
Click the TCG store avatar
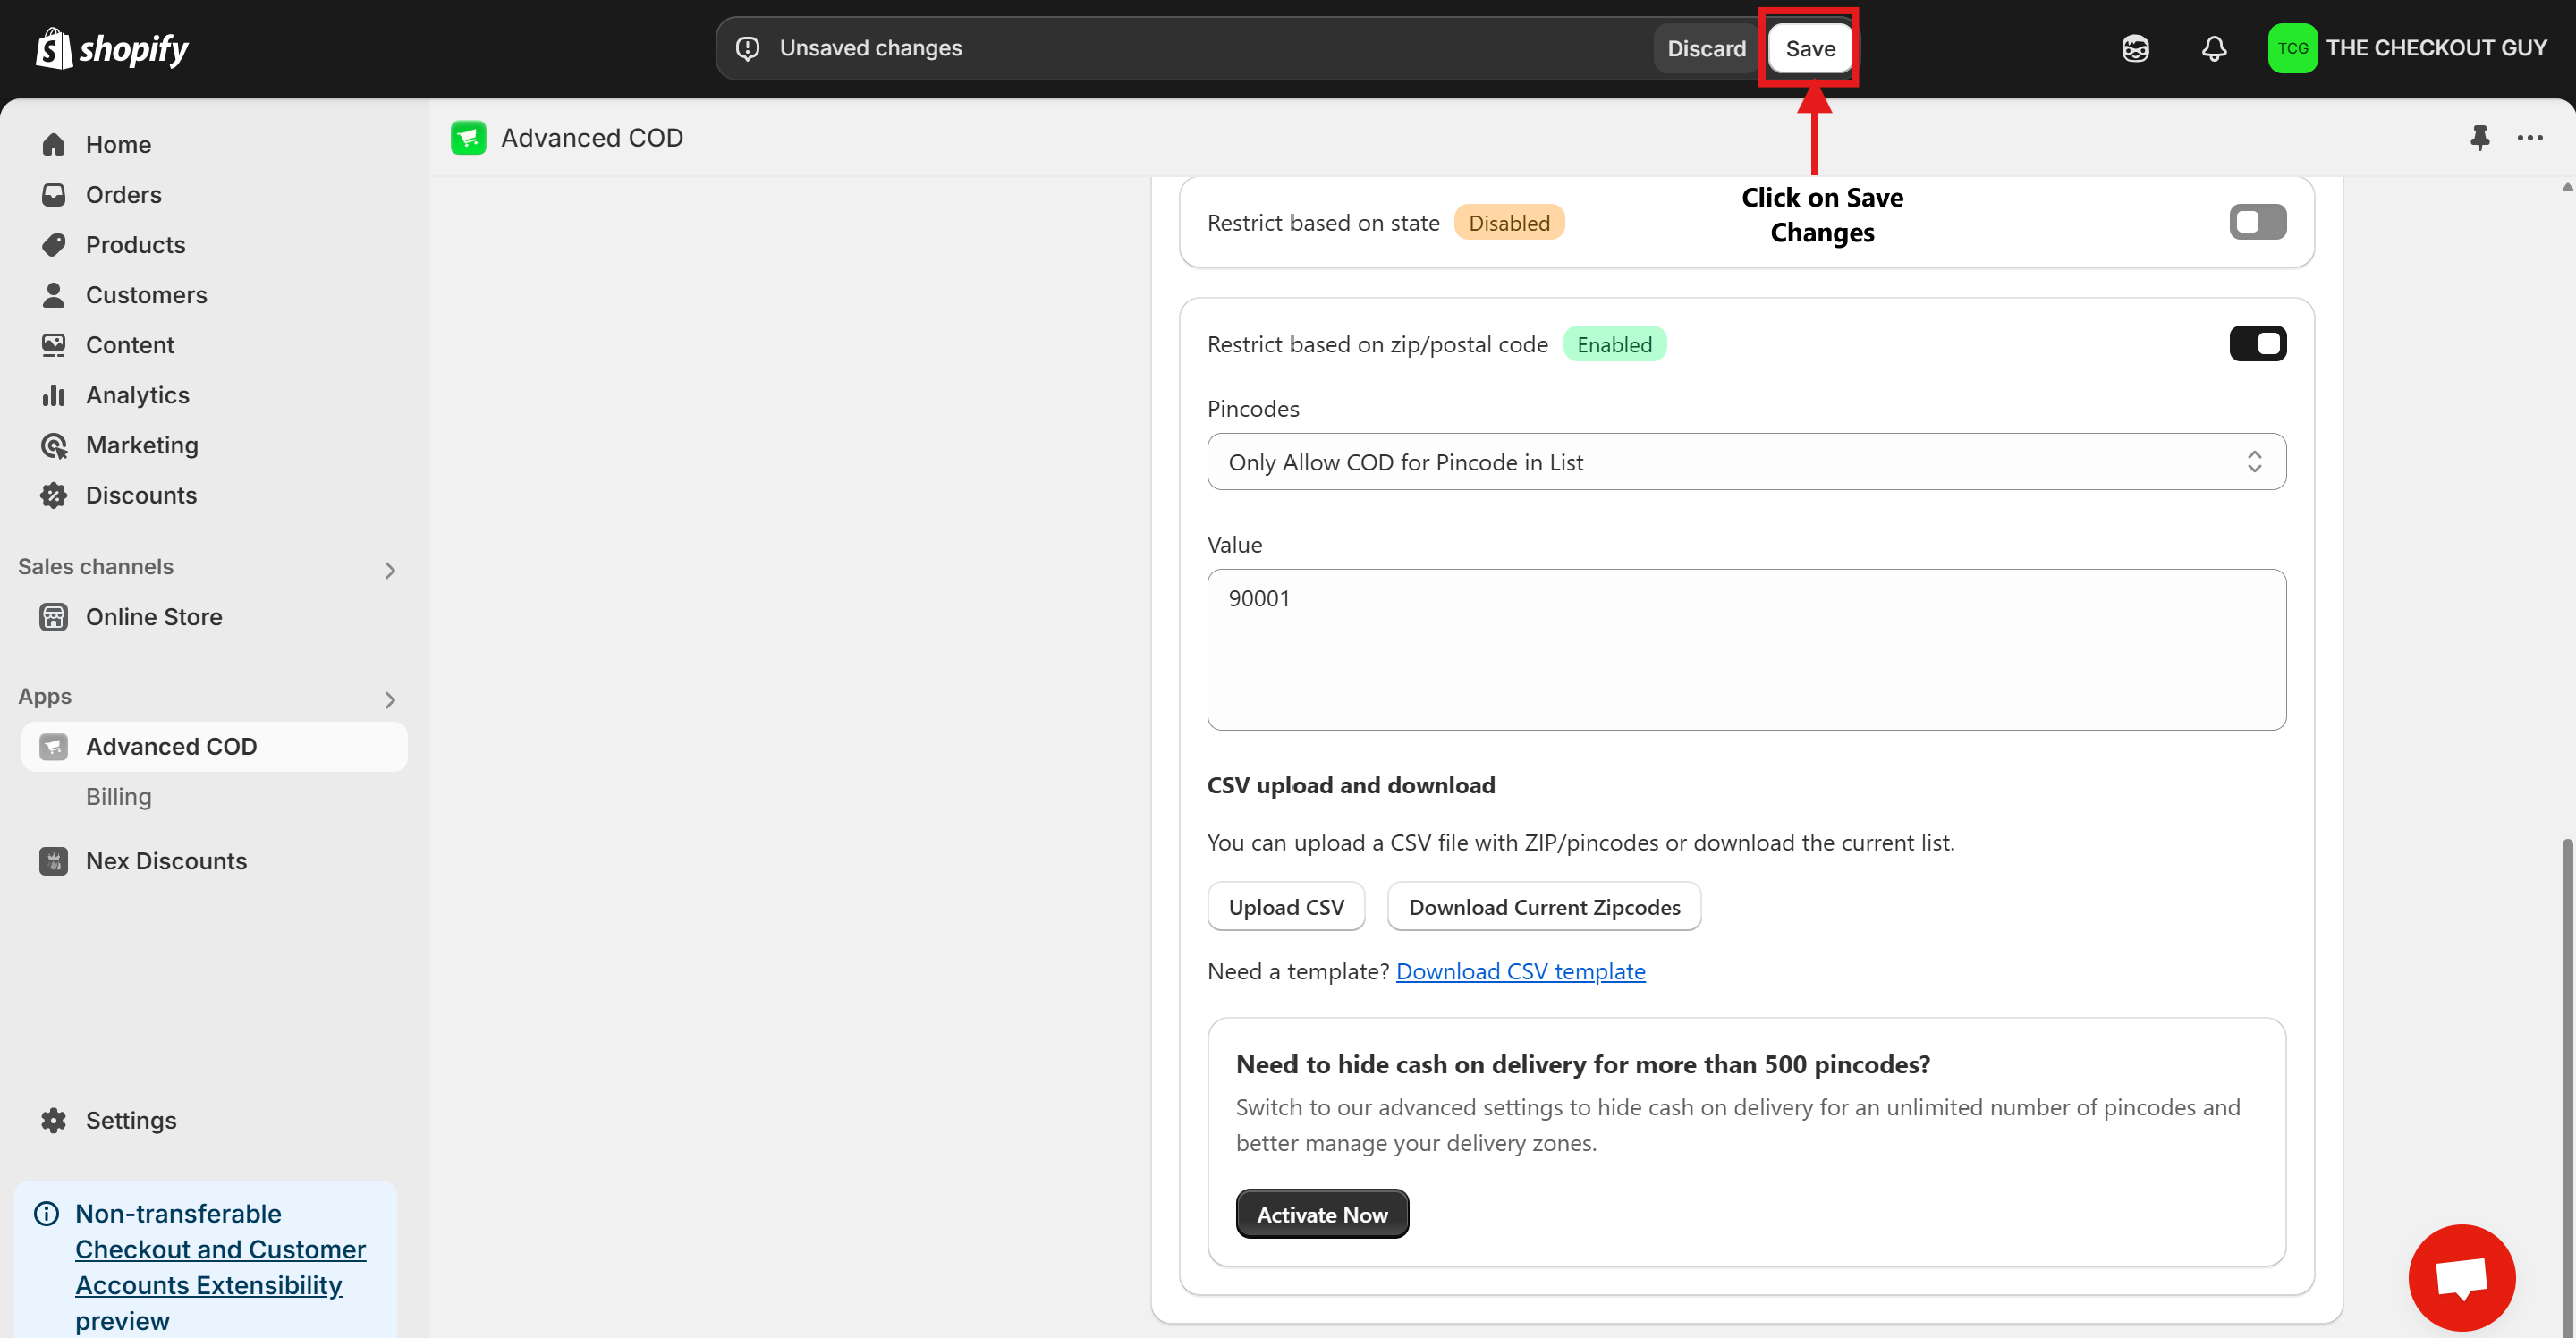(2292, 48)
